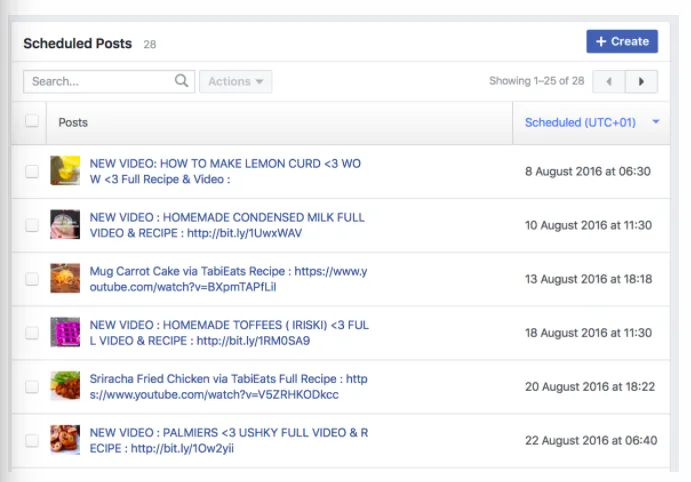Click into the Search posts field
The height and width of the screenshot is (482, 691).
pos(109,82)
